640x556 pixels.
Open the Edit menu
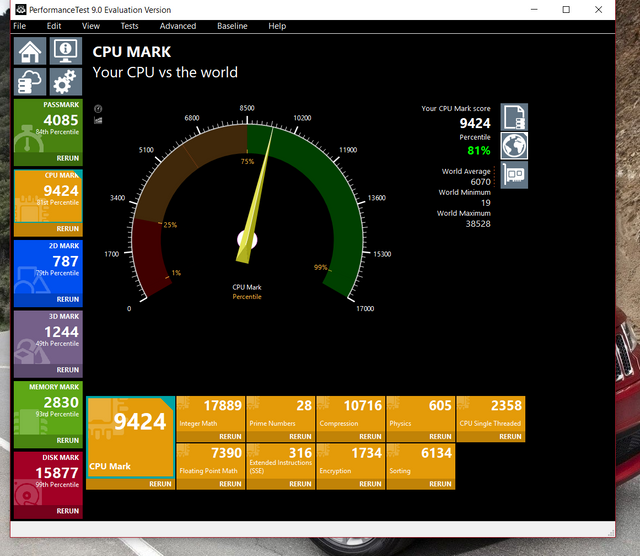[x=54, y=26]
